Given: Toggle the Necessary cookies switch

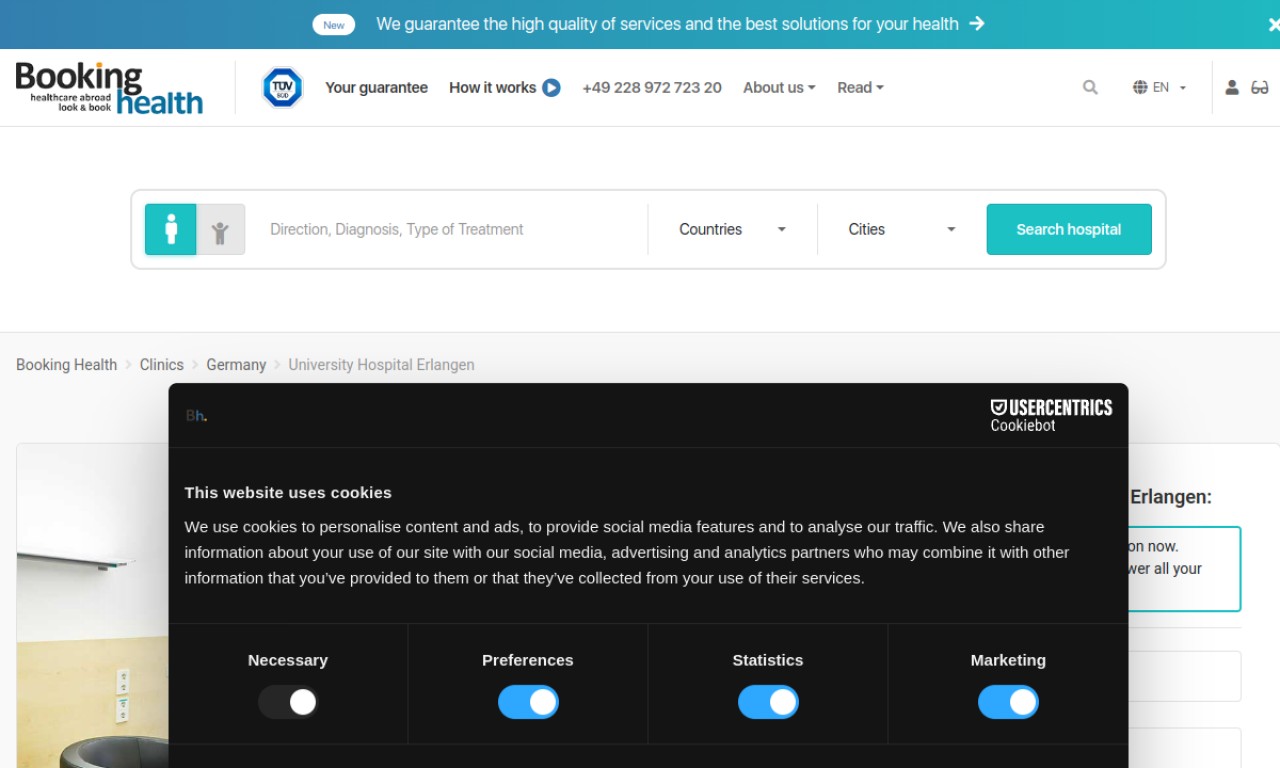Looking at the screenshot, I should coord(288,702).
